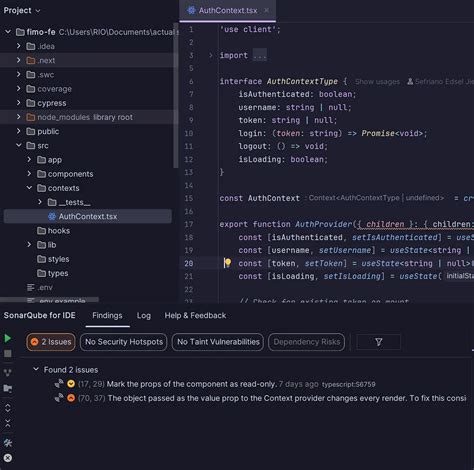Image resolution: width=474 pixels, height=470 pixels.
Task: Collapse all findings with the collapse arrows icon
Action: (7, 424)
